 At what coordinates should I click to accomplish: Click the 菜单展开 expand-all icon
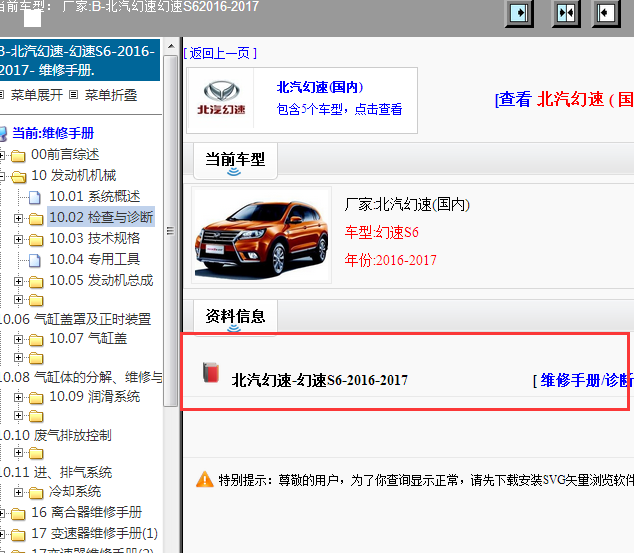(2, 95)
